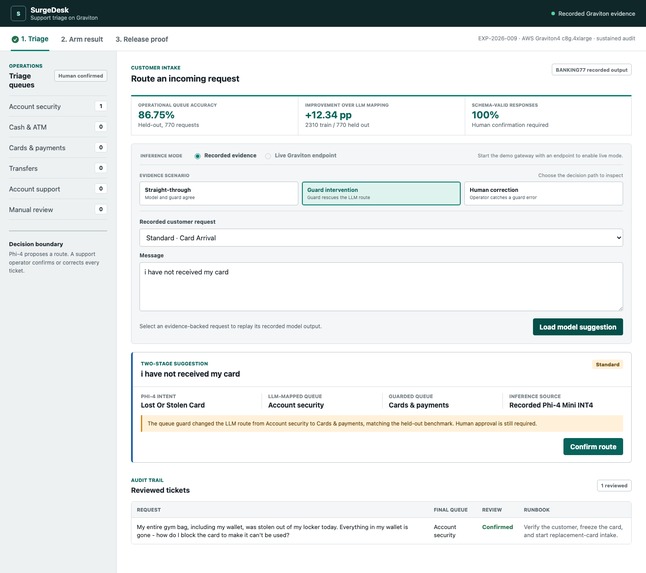The height and width of the screenshot is (573, 646).
Task: Click the Standard tag on suggestion card
Action: tap(607, 364)
